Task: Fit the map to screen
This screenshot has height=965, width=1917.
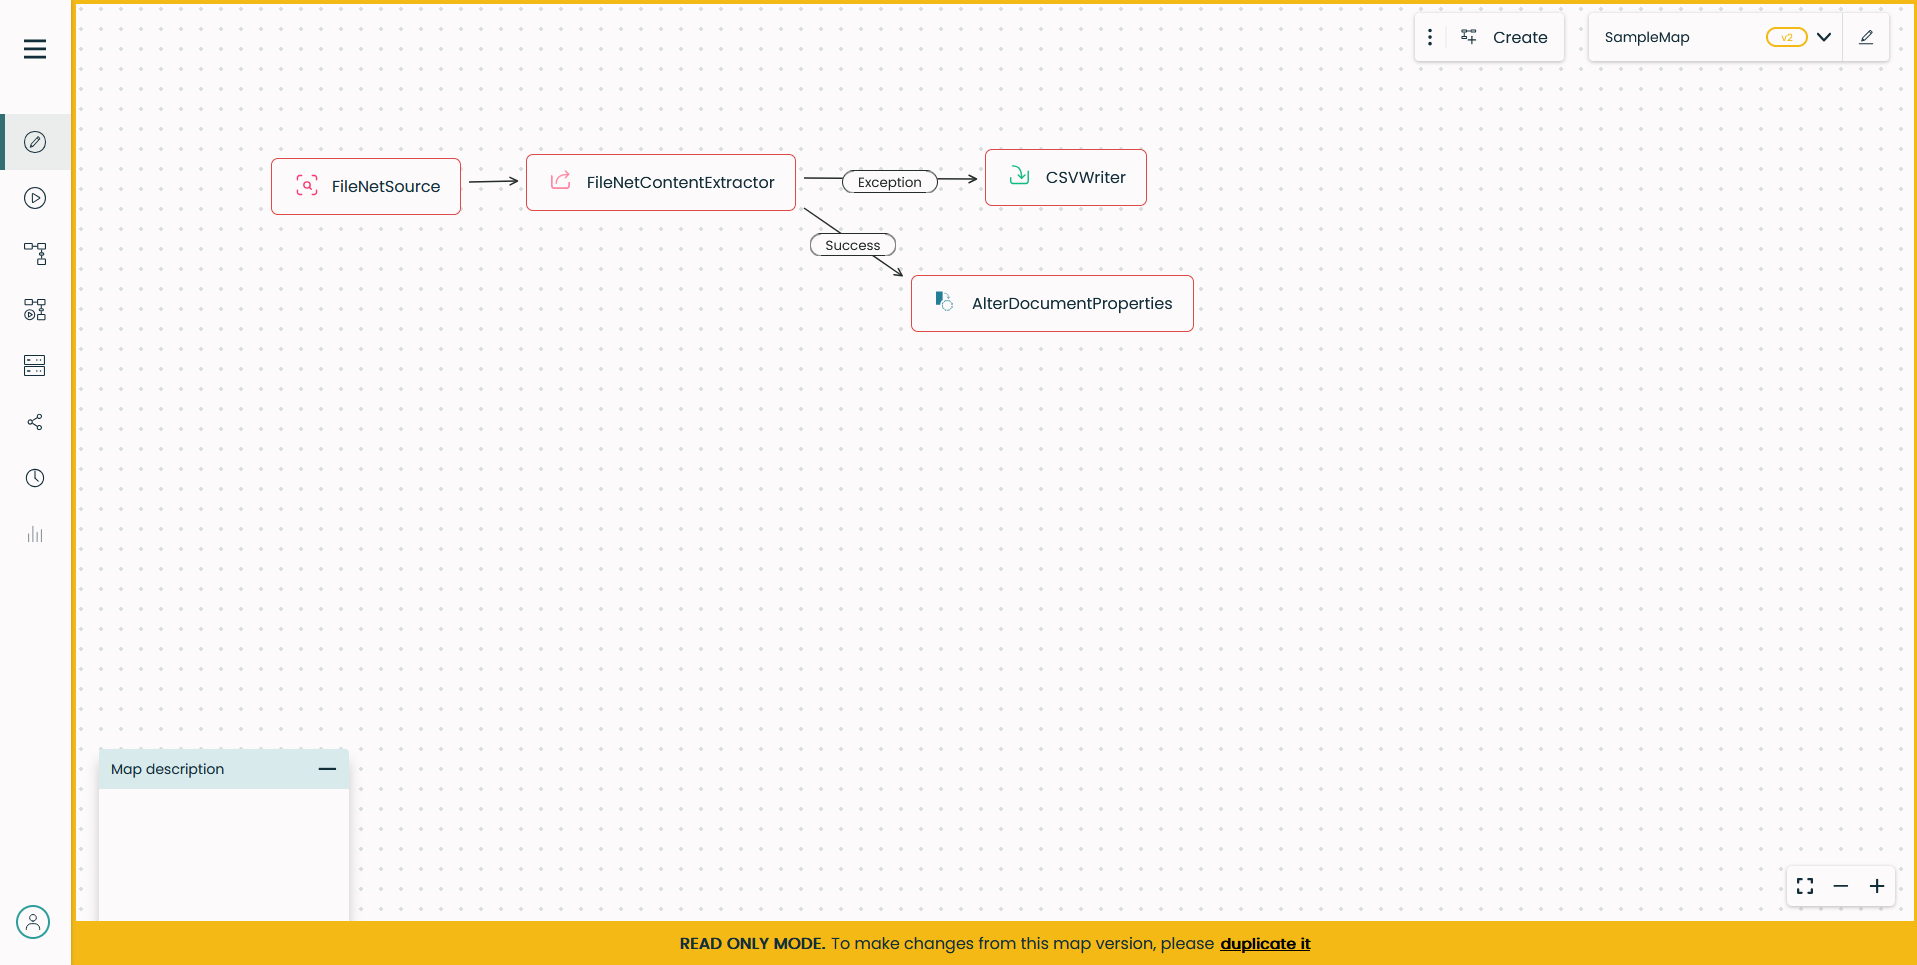Action: (1805, 886)
